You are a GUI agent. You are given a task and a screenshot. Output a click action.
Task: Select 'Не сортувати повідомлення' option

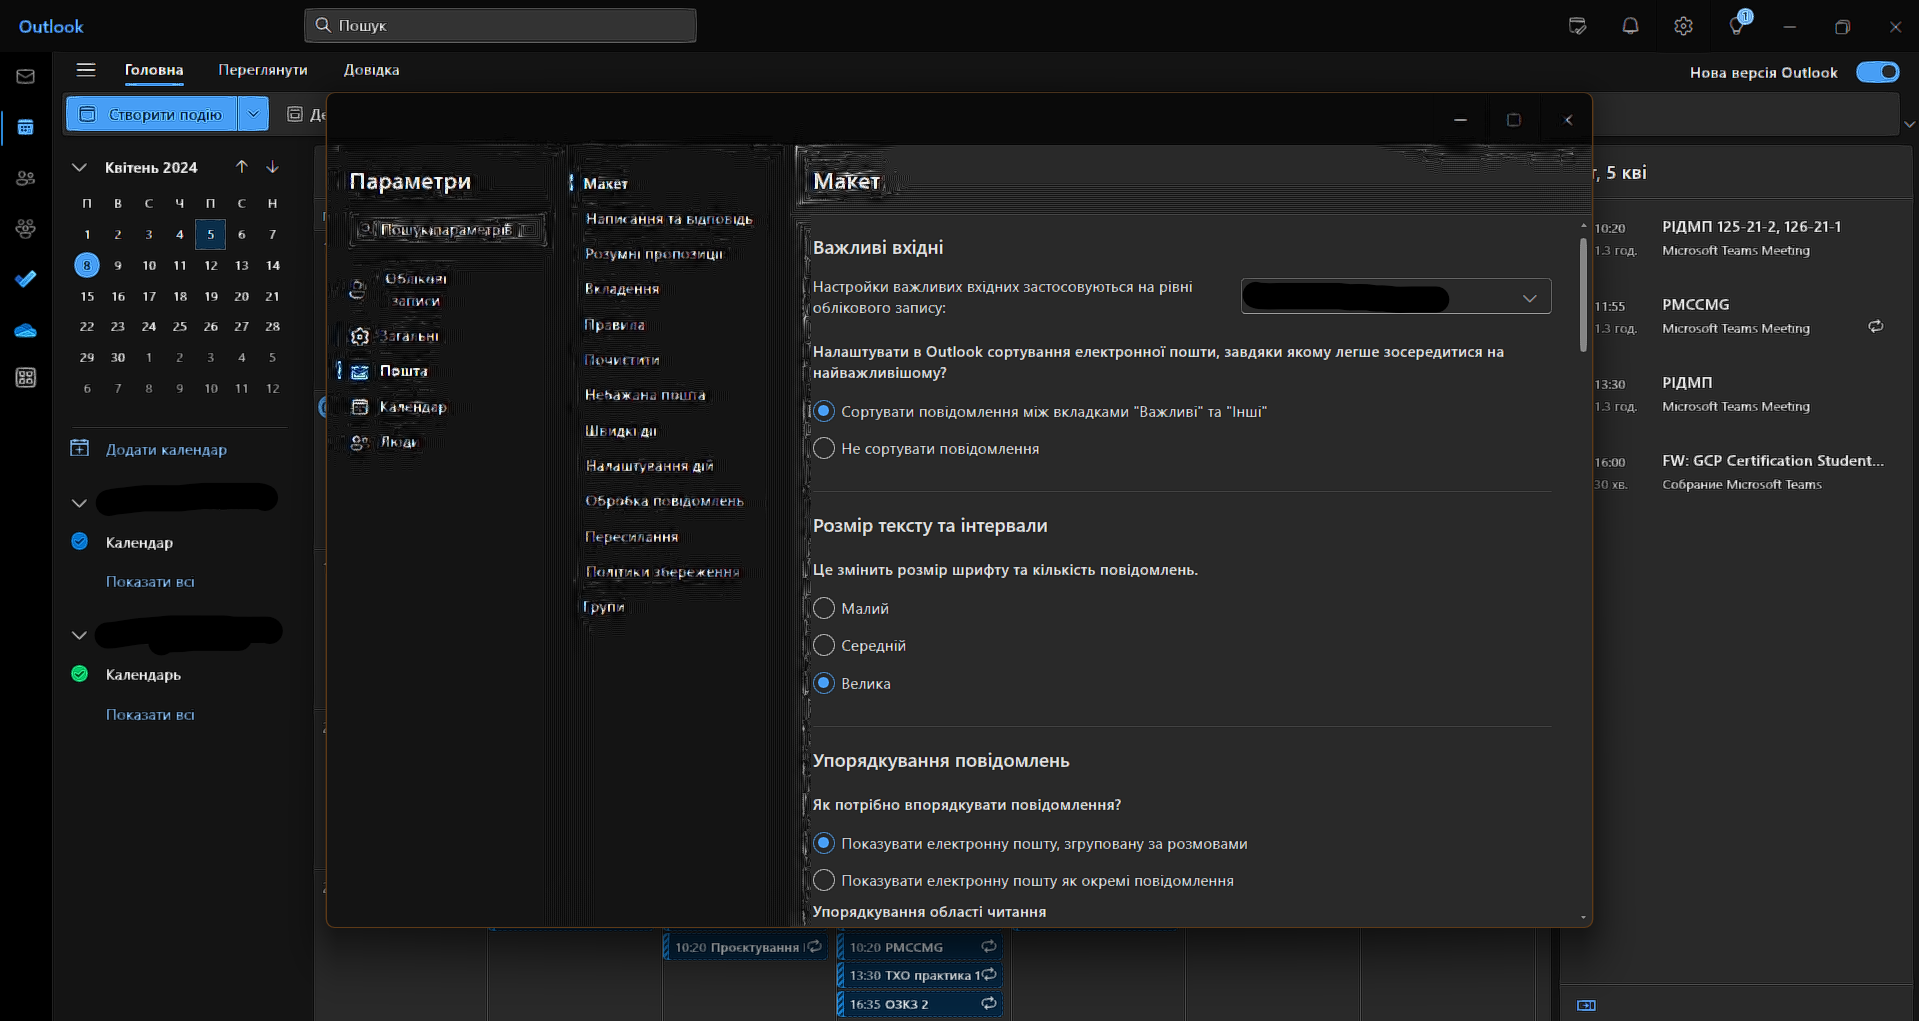(823, 448)
